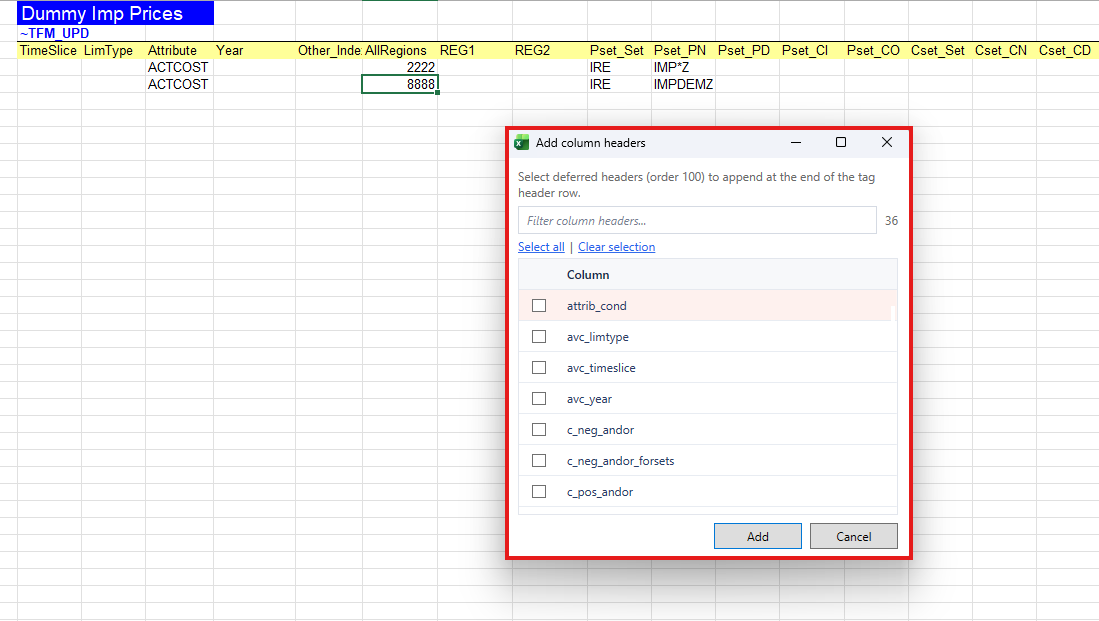Select the Pset_CI header cell

(812, 50)
